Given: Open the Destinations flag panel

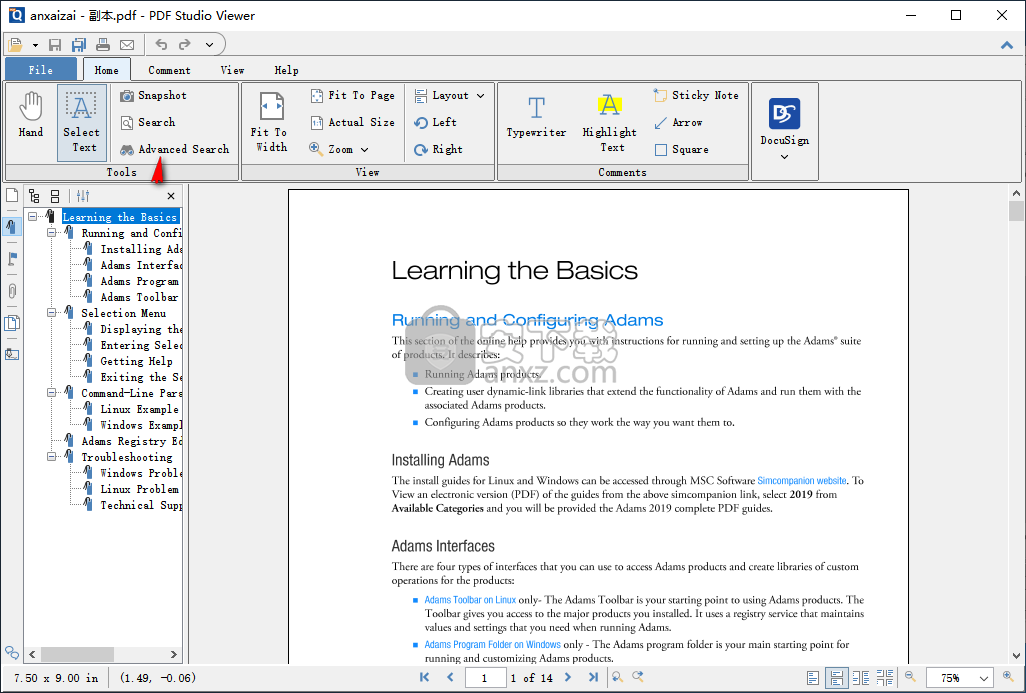Looking at the screenshot, I should click(12, 258).
